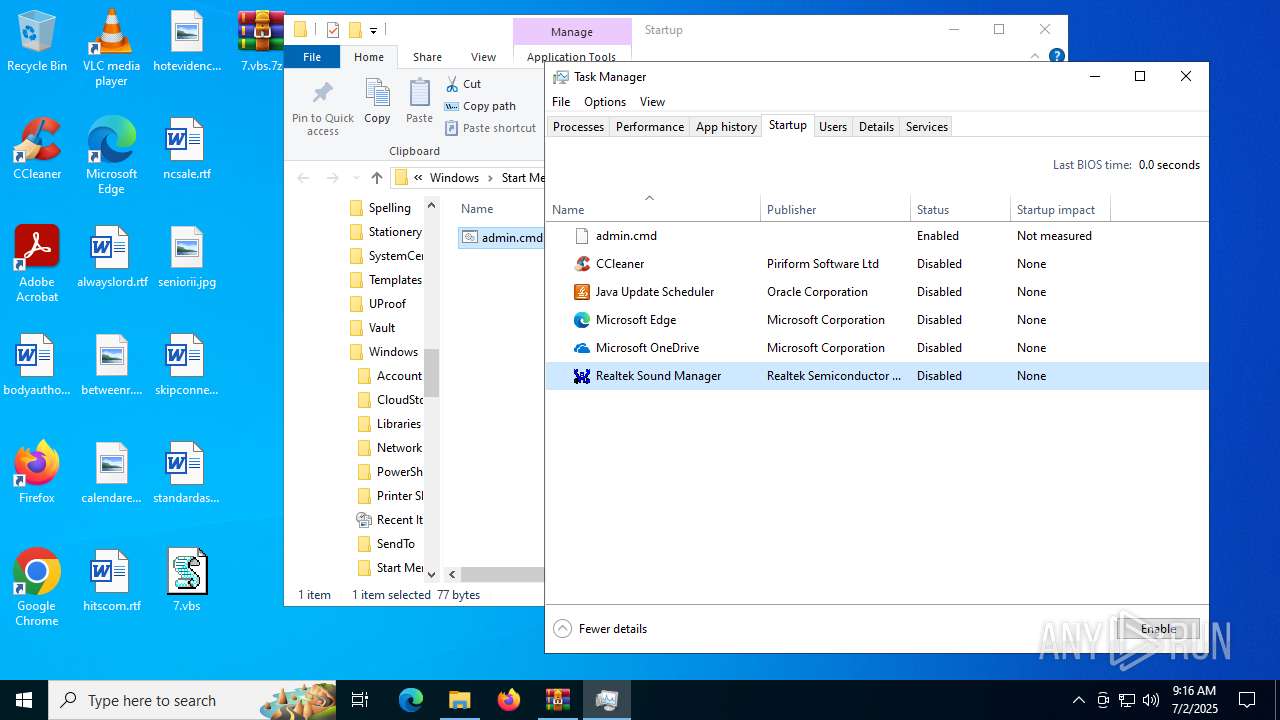Select the 7.vbs script file icon
The image size is (1280, 720).
click(x=187, y=580)
